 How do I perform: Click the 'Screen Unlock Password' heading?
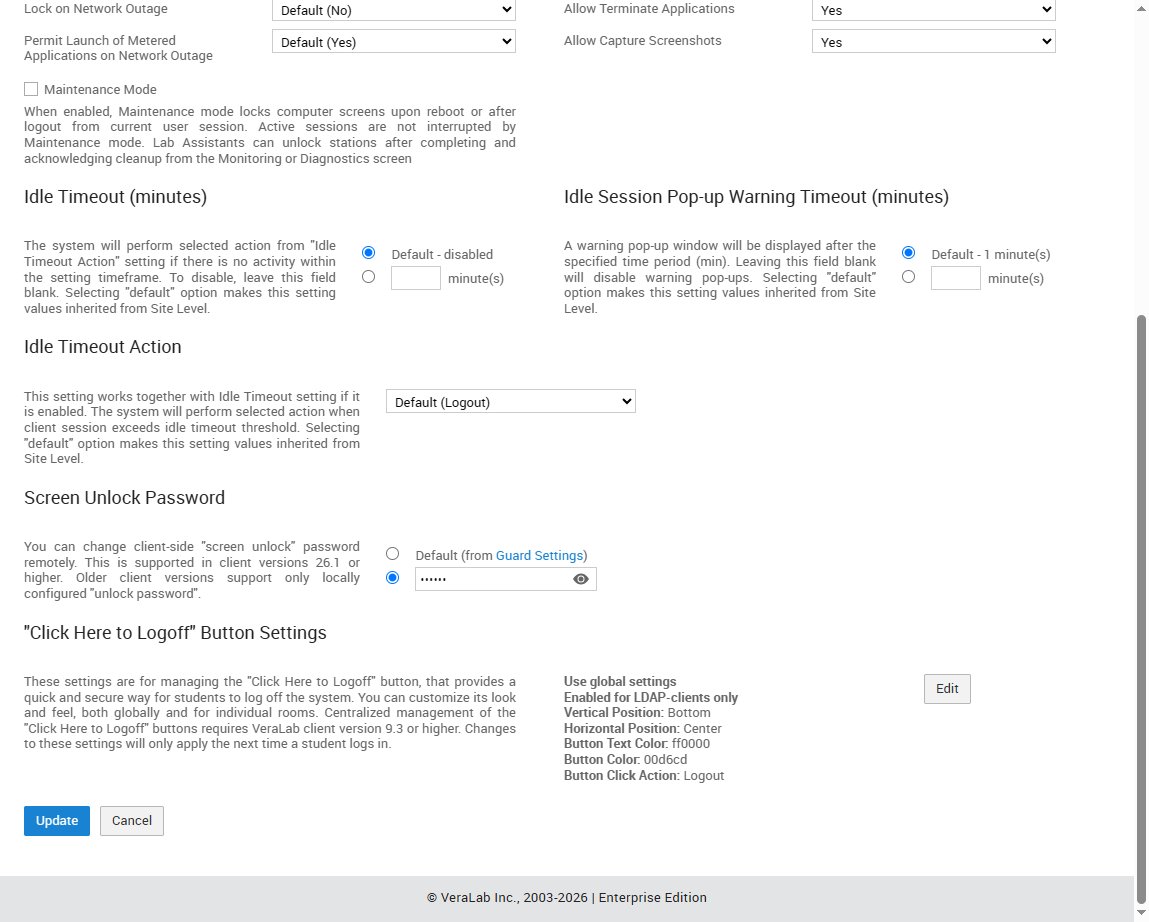[125, 498]
